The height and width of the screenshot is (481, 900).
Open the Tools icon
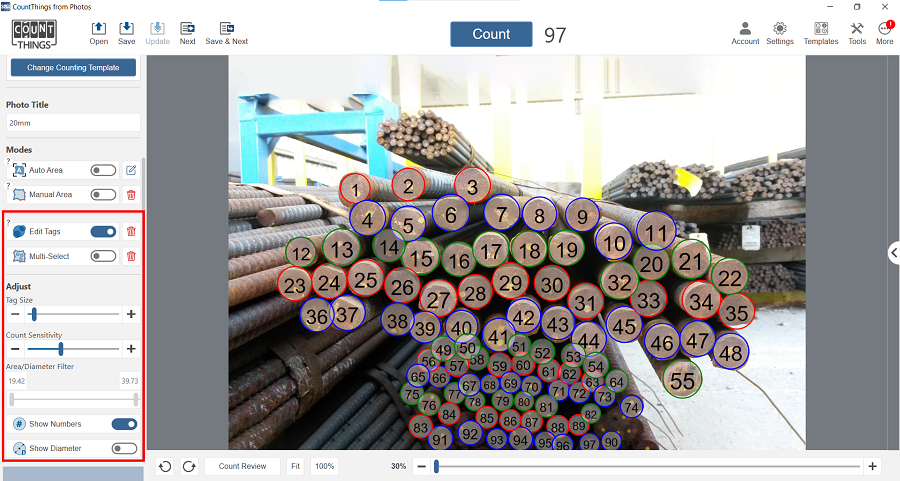click(x=857, y=29)
